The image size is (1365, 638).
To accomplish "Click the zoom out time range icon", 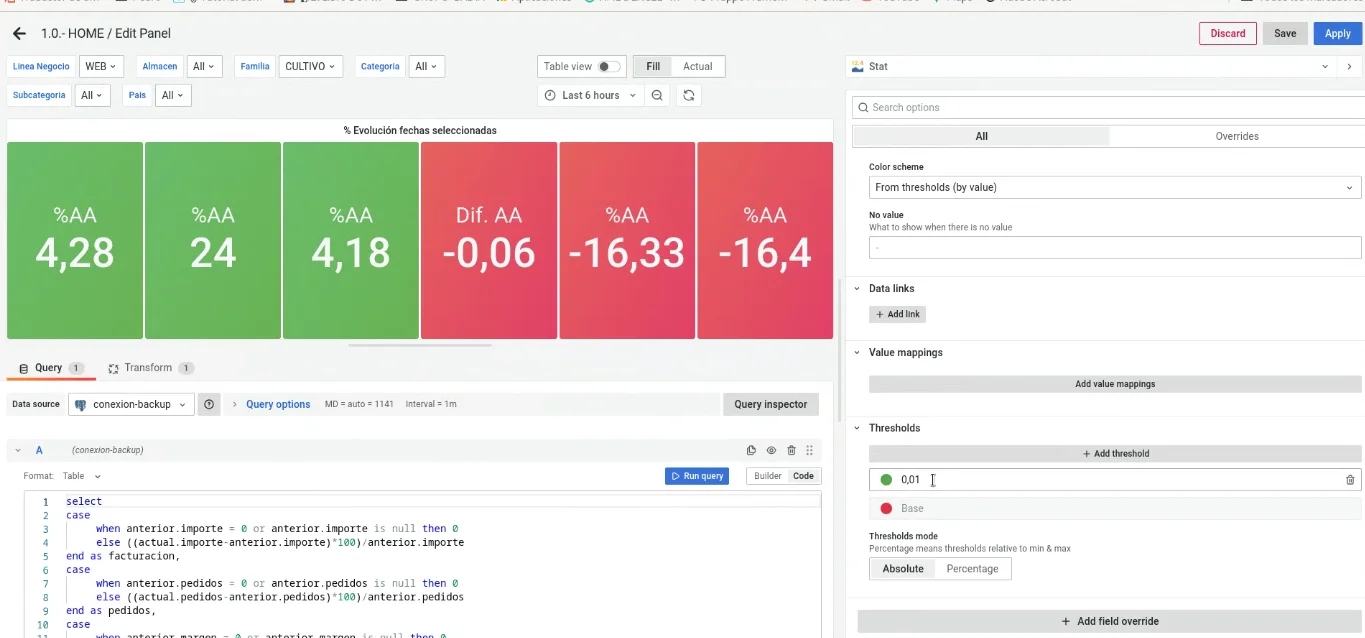I will point(657,95).
